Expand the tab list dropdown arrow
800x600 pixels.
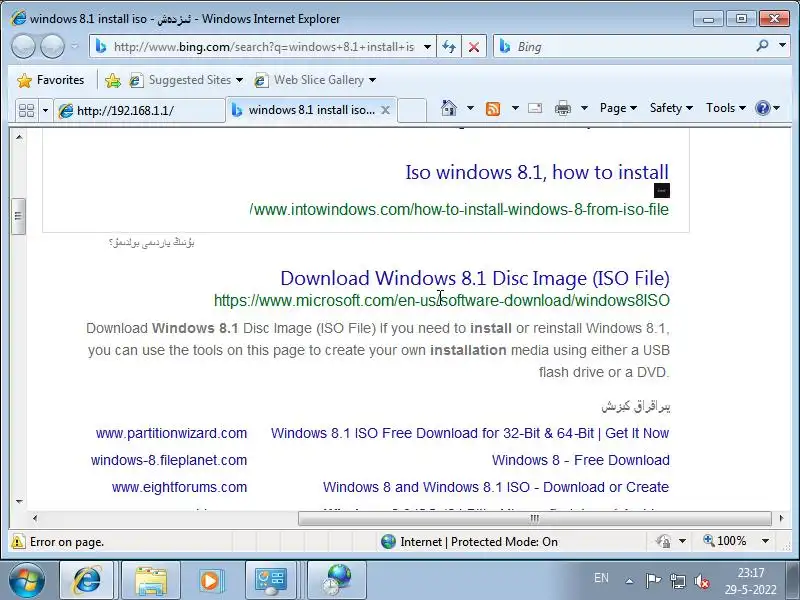45,110
